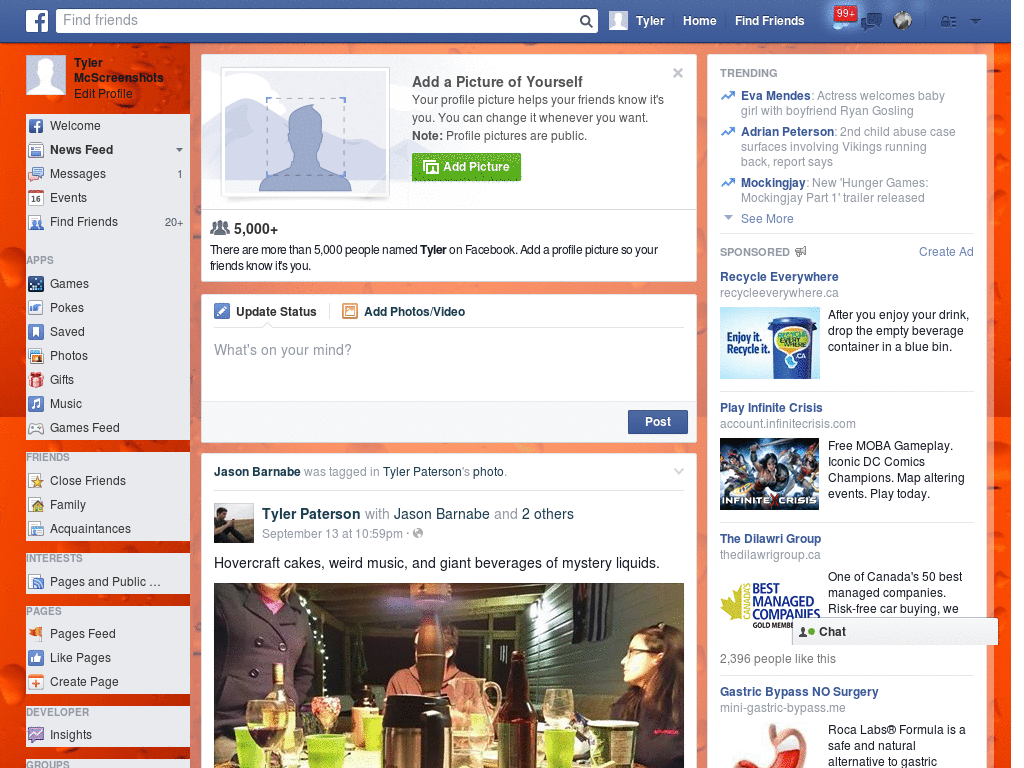The image size is (1024, 768).
Task: Click the green Add Picture button
Action: pos(466,167)
